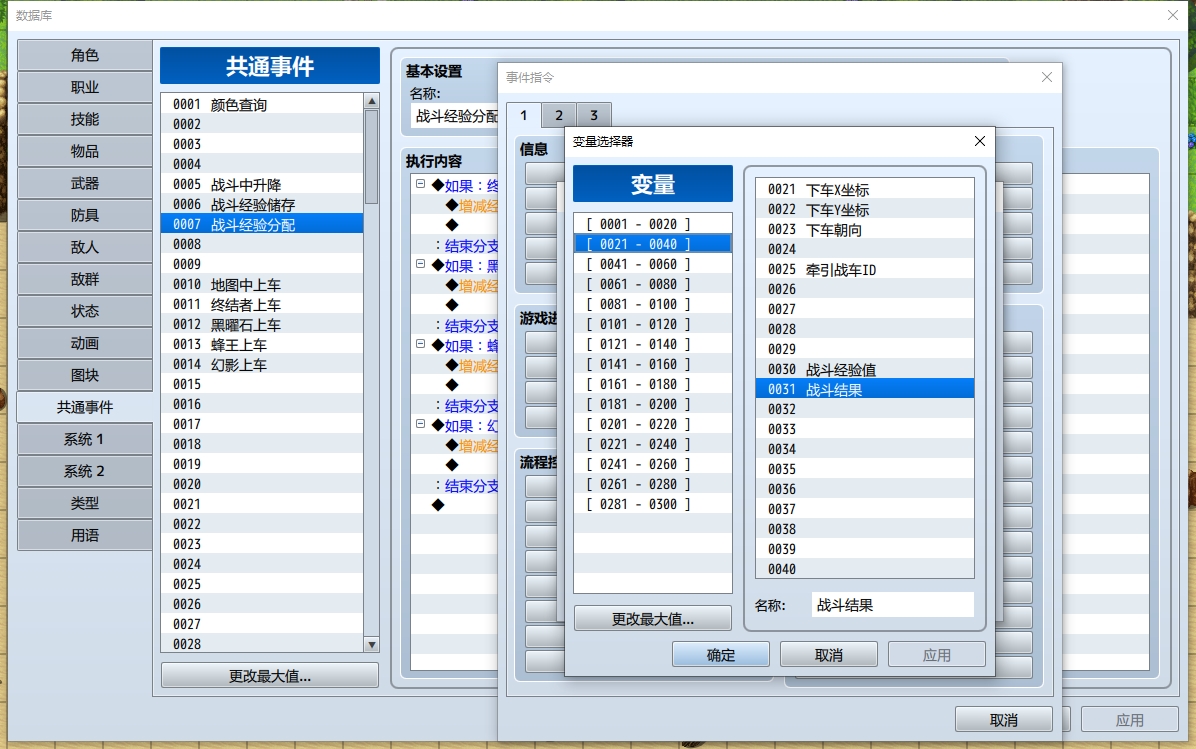Close the 变量选择器 dialog
The height and width of the screenshot is (749, 1196).
point(980,141)
